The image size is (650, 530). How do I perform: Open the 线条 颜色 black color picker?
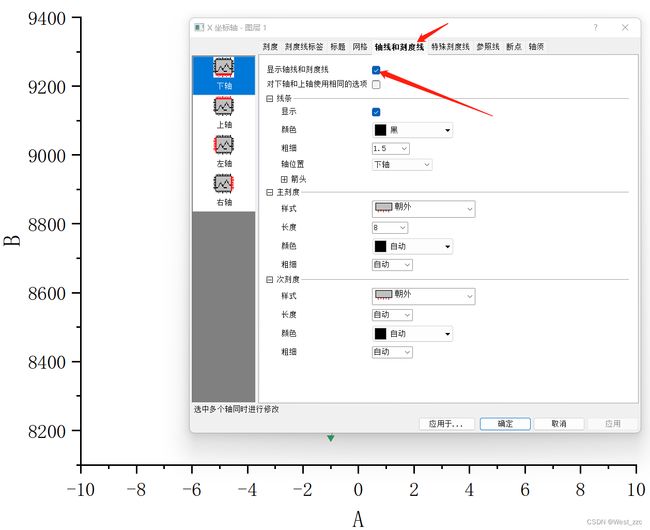(412, 130)
